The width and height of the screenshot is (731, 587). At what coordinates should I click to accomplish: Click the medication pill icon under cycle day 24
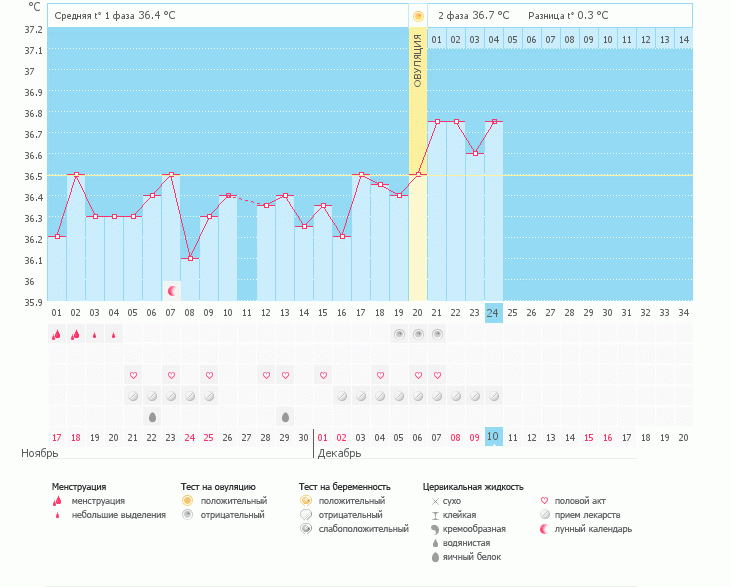[x=493, y=396]
